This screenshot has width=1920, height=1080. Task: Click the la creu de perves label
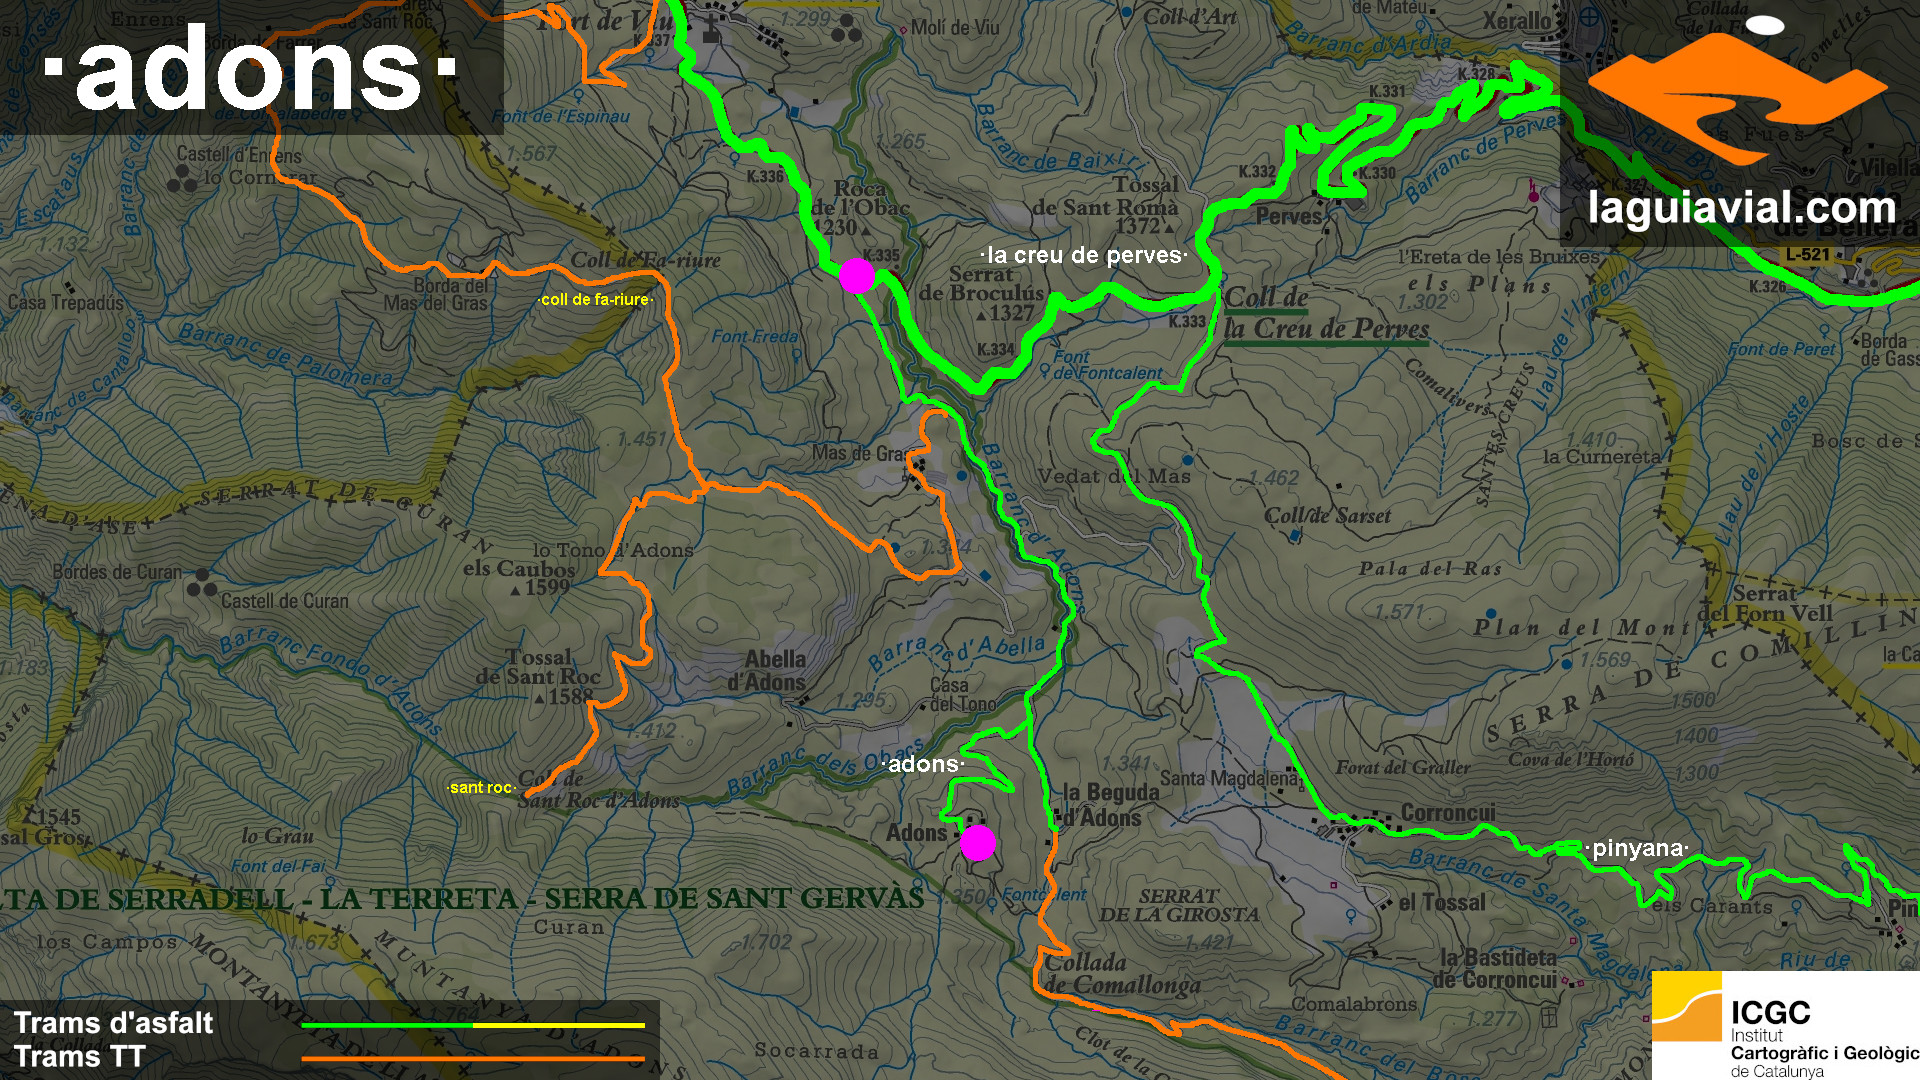pos(1083,255)
